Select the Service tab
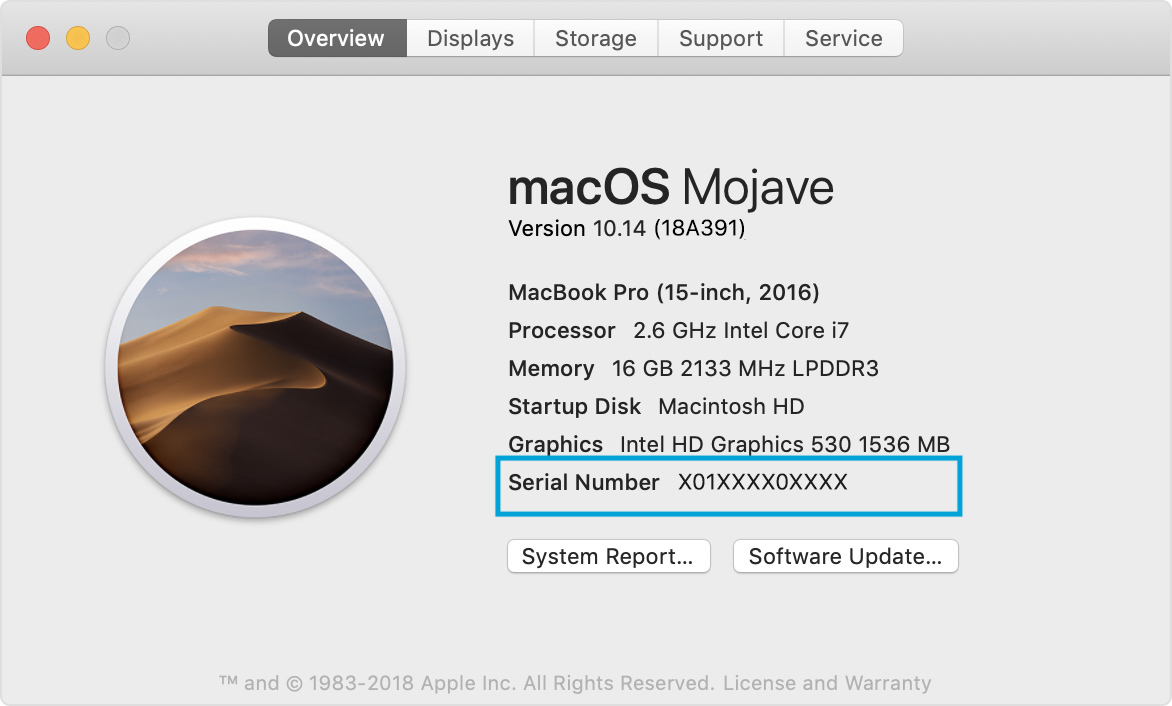 (x=843, y=38)
